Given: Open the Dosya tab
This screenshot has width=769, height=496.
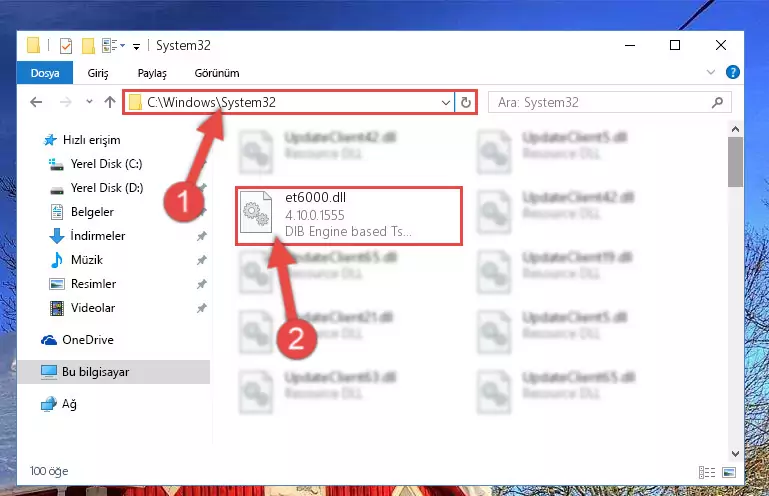Looking at the screenshot, I should pos(45,73).
